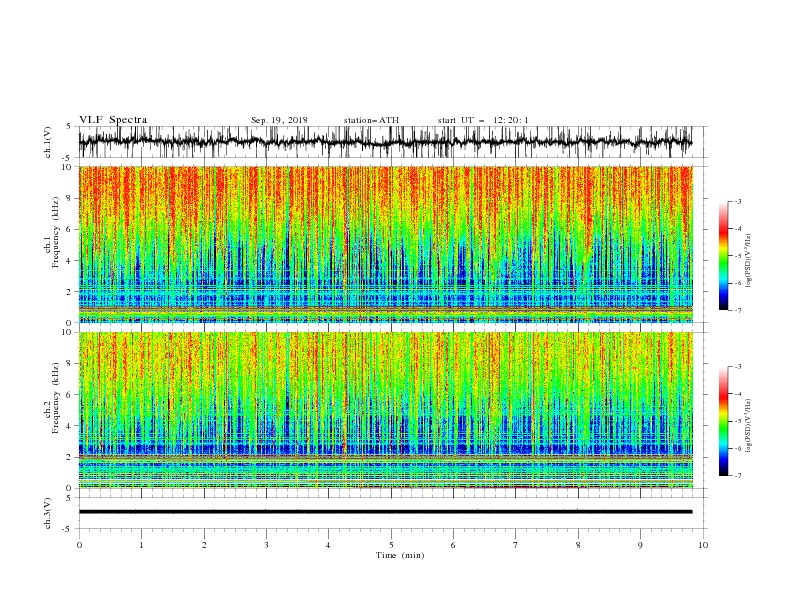792x612 pixels.
Task: Click the "-5" tick of the ch.3(V) axis
Action: [x=68, y=529]
